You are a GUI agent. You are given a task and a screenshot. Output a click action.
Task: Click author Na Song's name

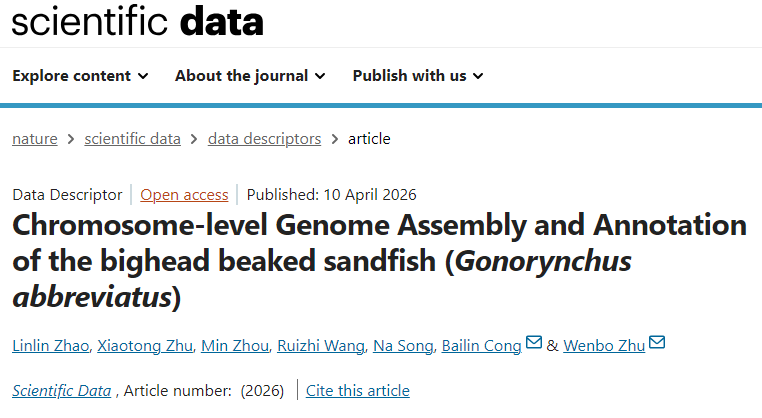click(x=403, y=346)
